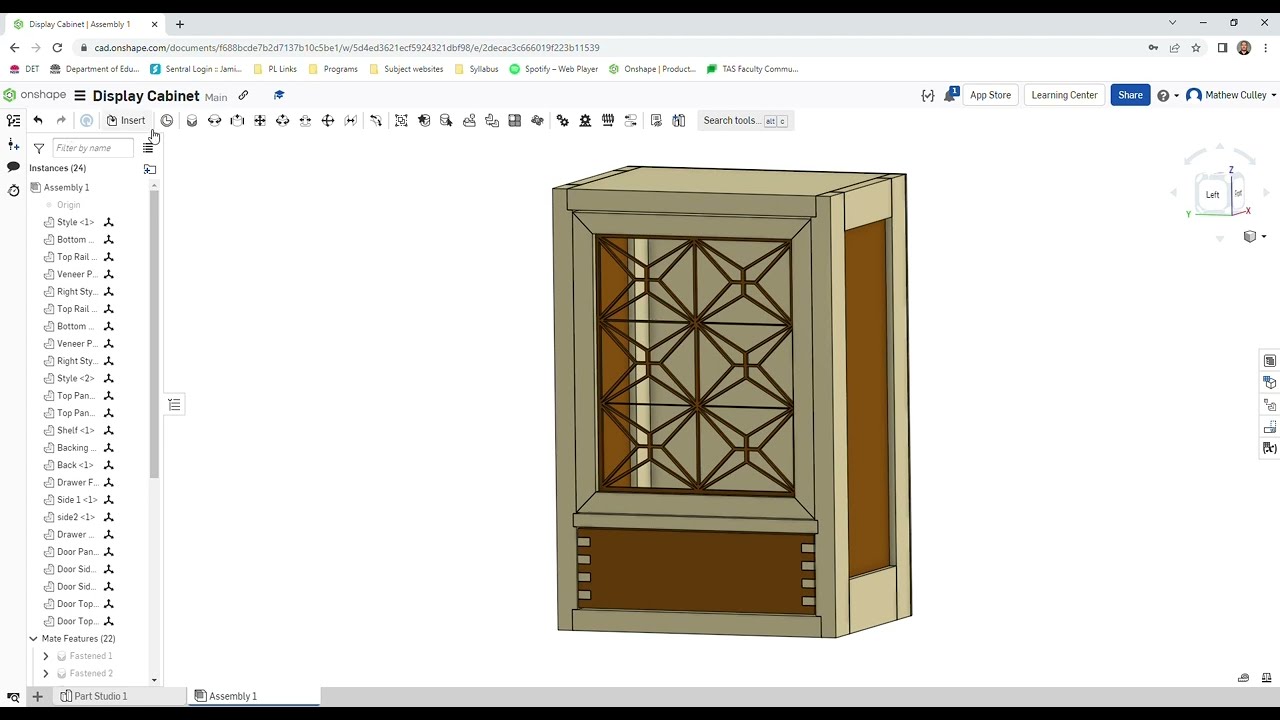Click the add folder icon beside Instances
Image resolution: width=1280 pixels, height=720 pixels.
click(150, 169)
